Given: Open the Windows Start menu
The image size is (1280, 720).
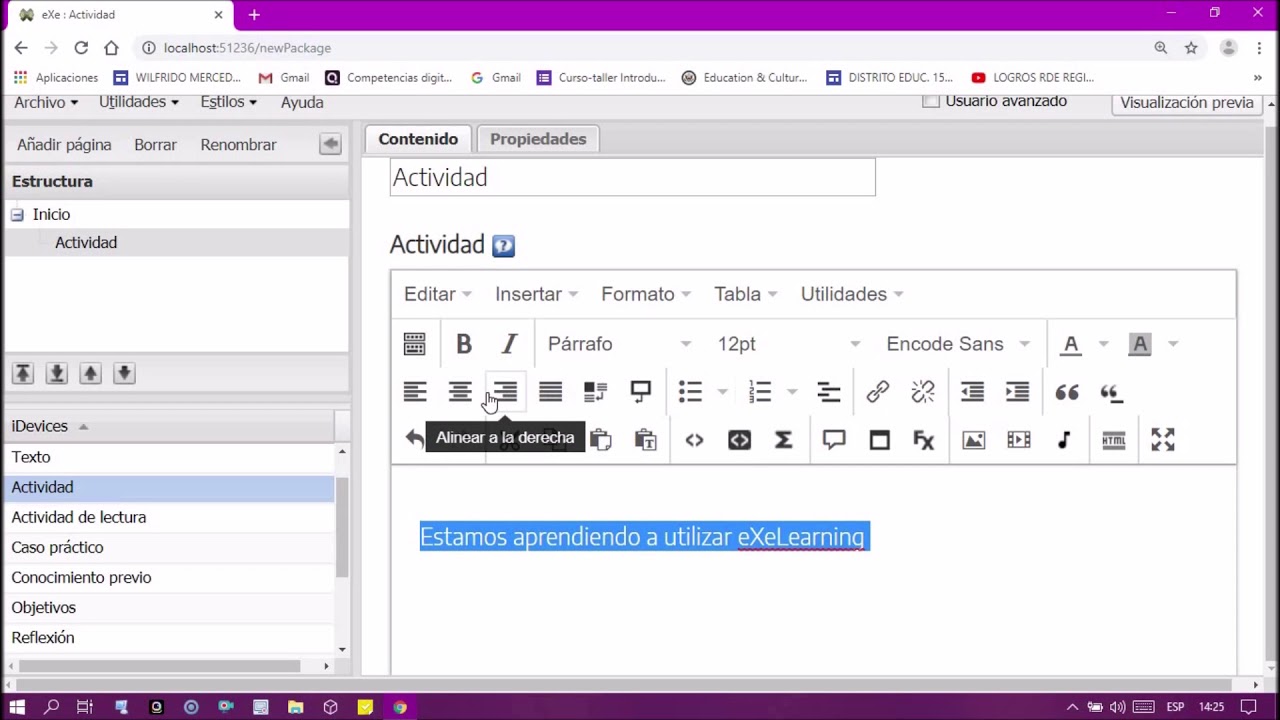Looking at the screenshot, I should click(x=17, y=707).
